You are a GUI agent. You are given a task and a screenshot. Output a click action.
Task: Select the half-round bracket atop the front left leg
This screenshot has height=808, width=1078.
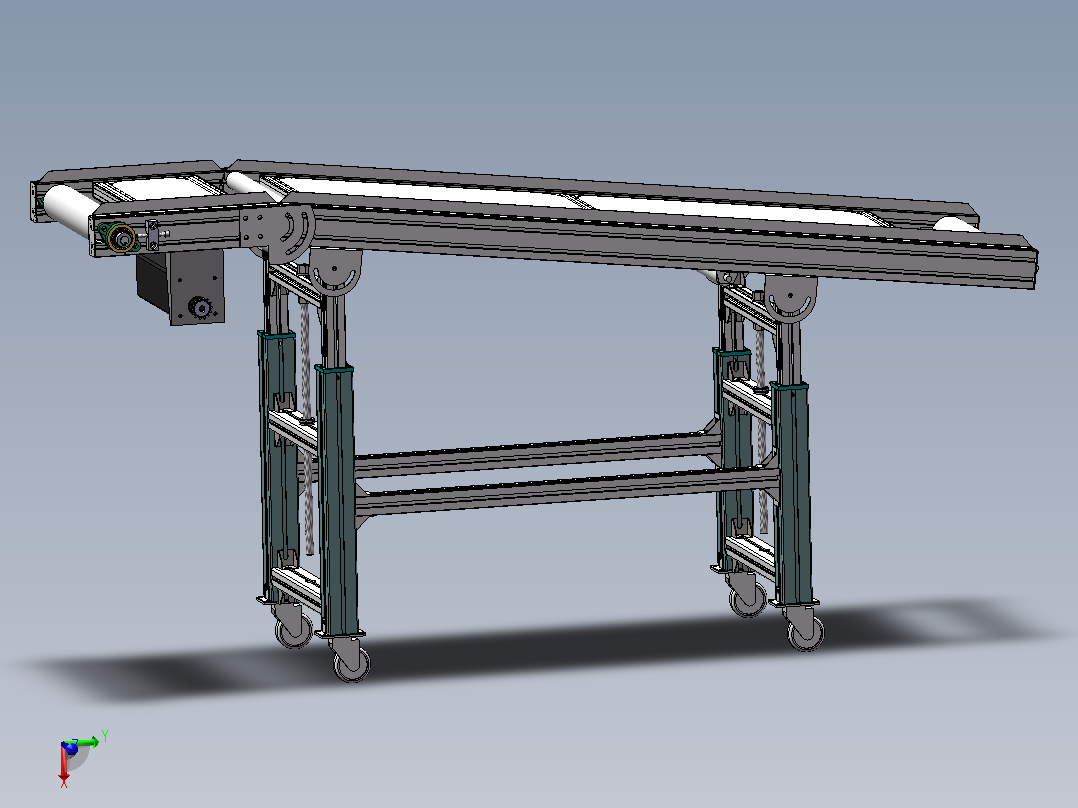pyautogui.click(x=336, y=272)
